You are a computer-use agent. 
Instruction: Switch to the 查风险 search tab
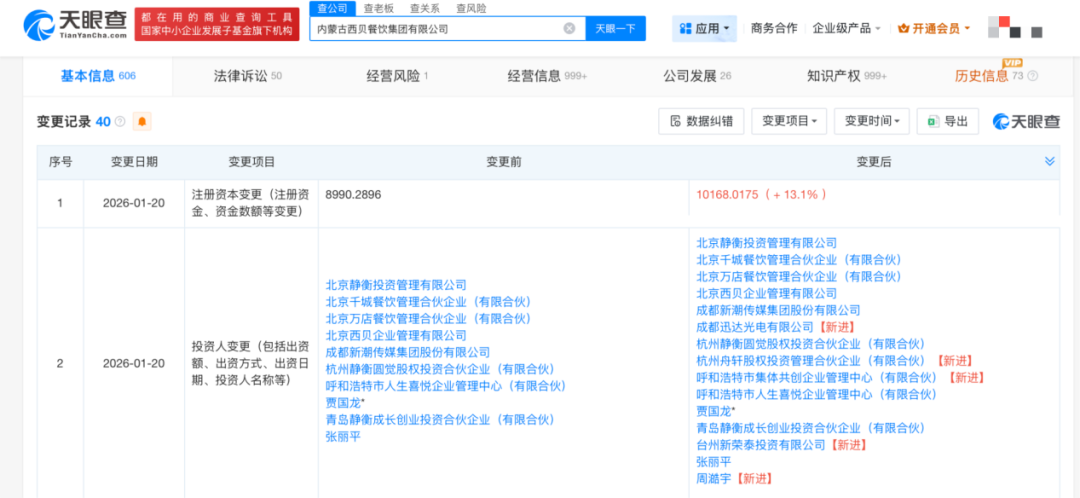click(471, 8)
